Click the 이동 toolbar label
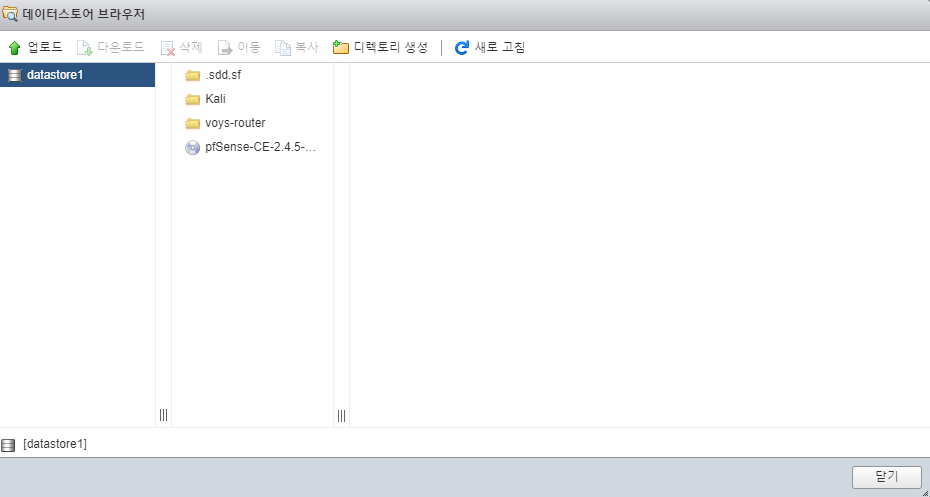The width and height of the screenshot is (930, 497). 249,47
